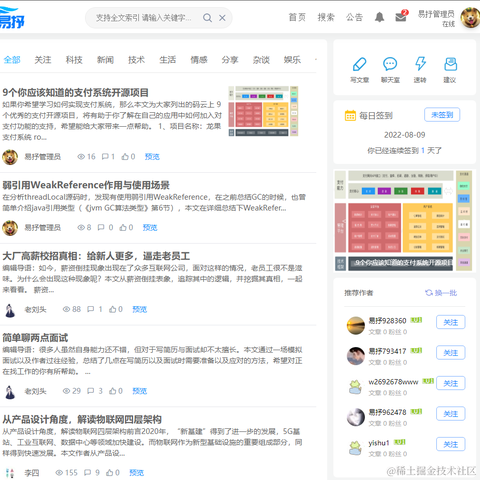This screenshot has width=480, height=480.
Task: Click 换一批 to refresh recommended authors
Action: (x=446, y=293)
